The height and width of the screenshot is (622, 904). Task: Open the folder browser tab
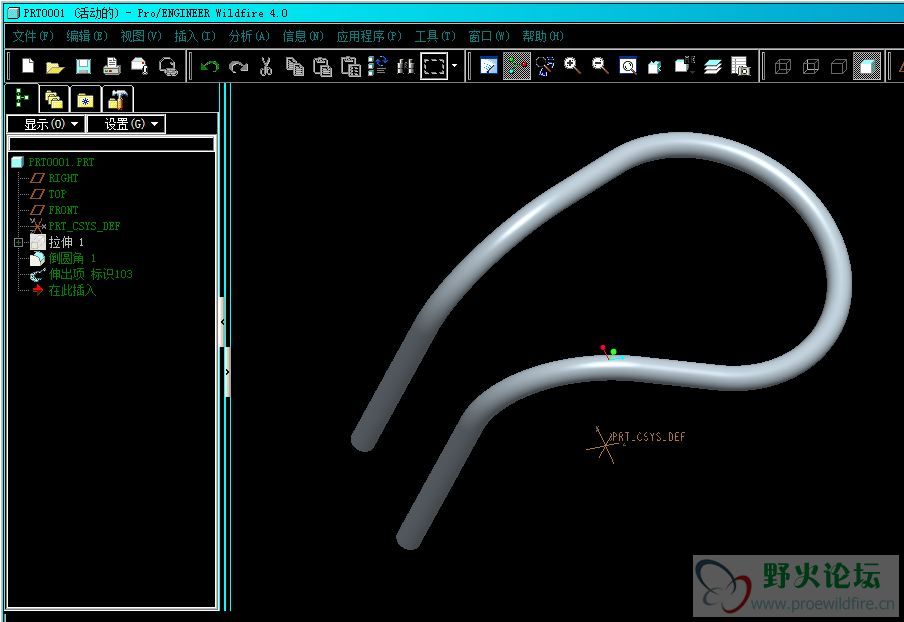pyautogui.click(x=54, y=100)
